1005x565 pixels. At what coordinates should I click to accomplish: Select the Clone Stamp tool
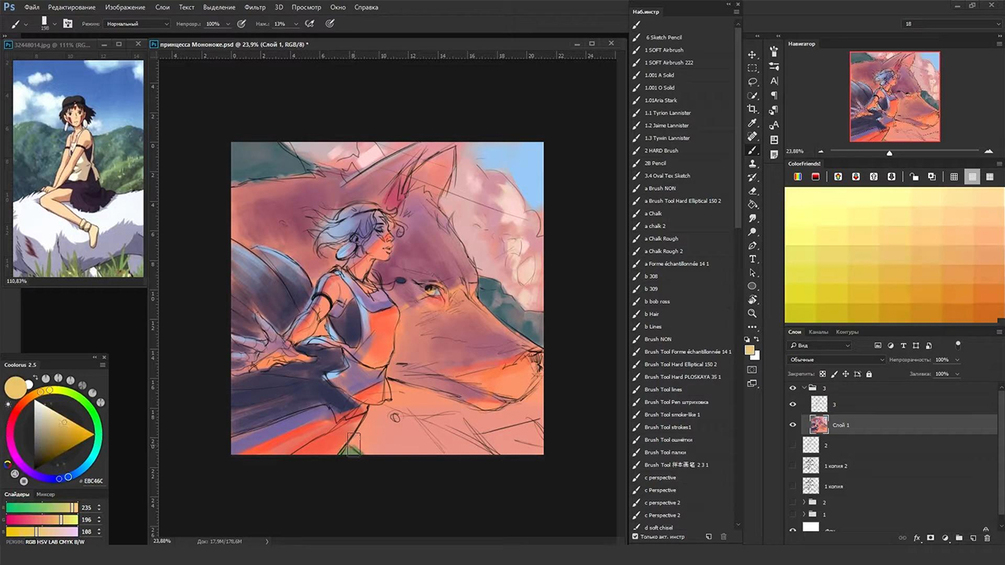(x=752, y=163)
